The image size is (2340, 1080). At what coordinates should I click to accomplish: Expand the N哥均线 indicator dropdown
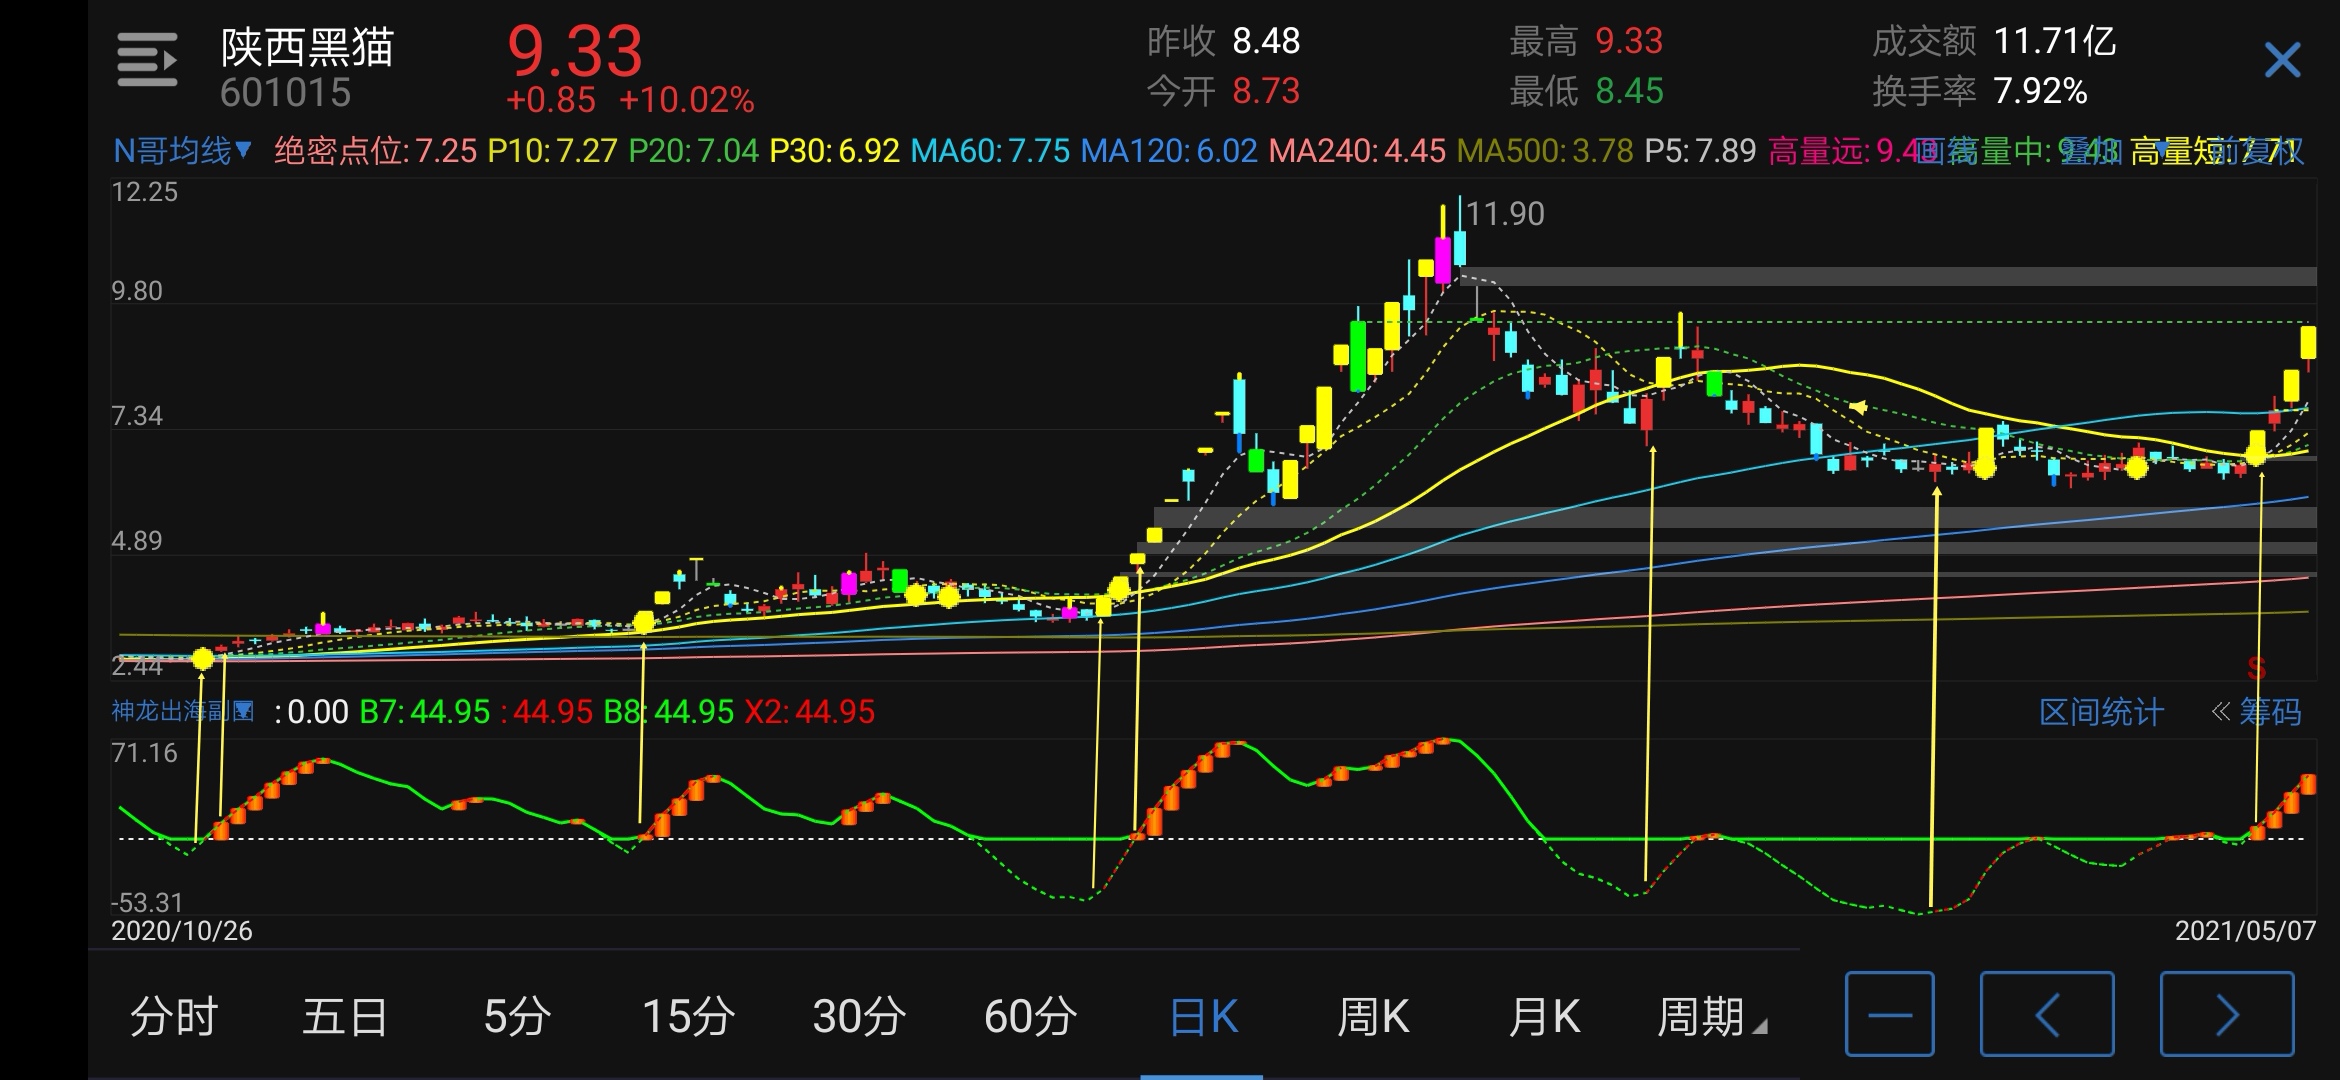tap(182, 151)
